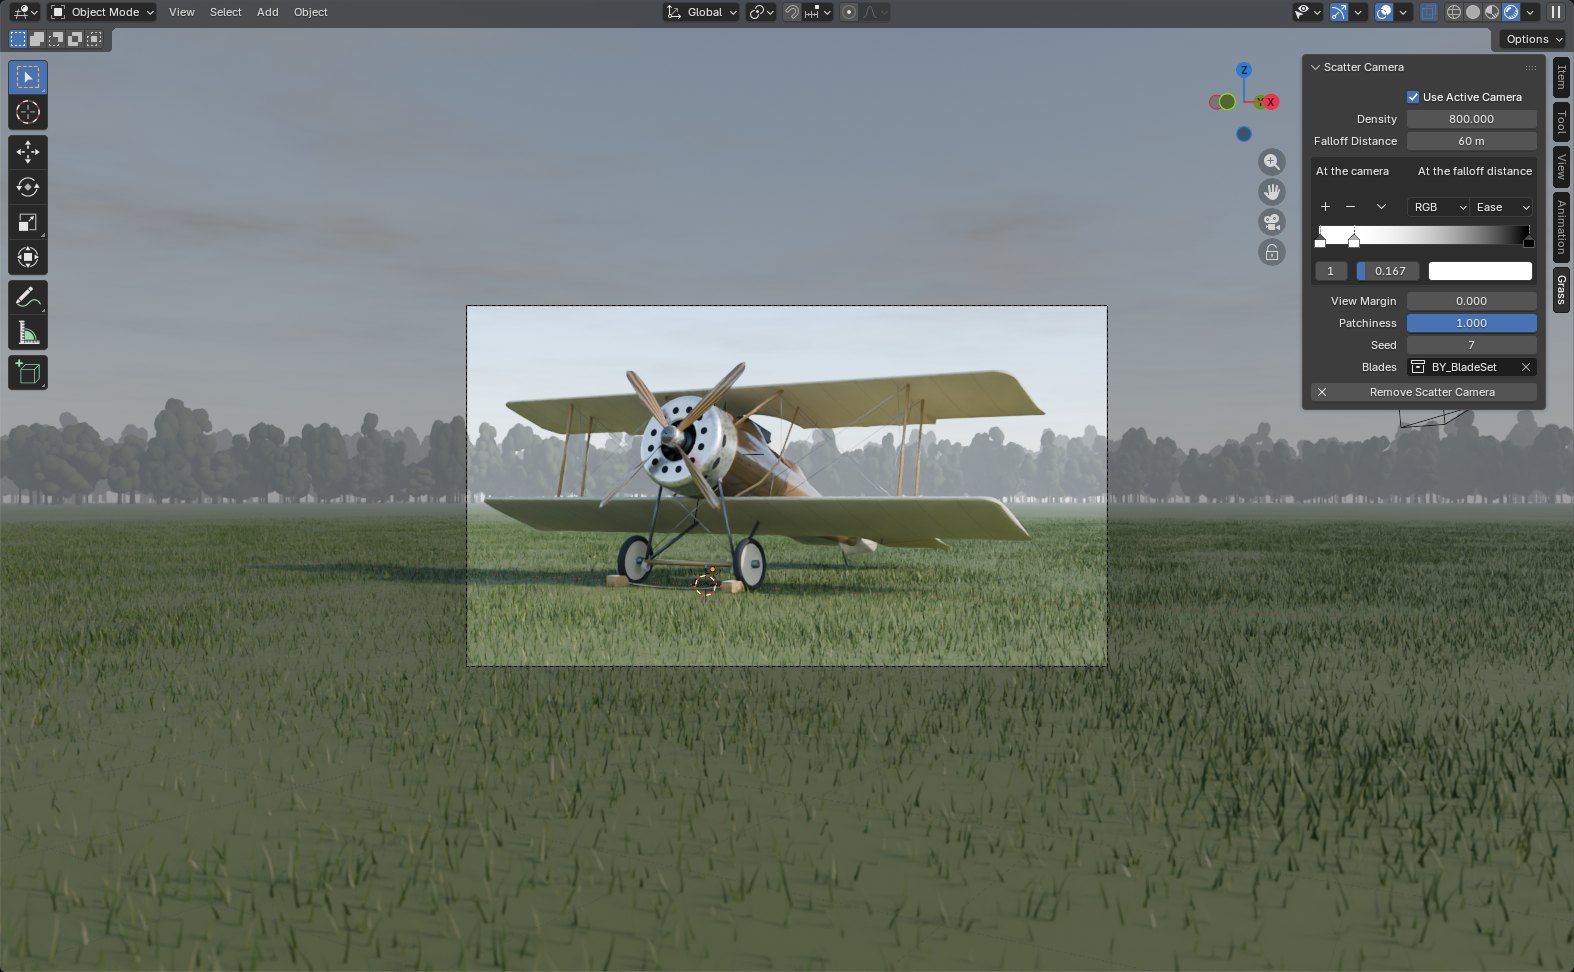
Task: Click the viewport zoom magnifier icon
Action: pos(1272,162)
